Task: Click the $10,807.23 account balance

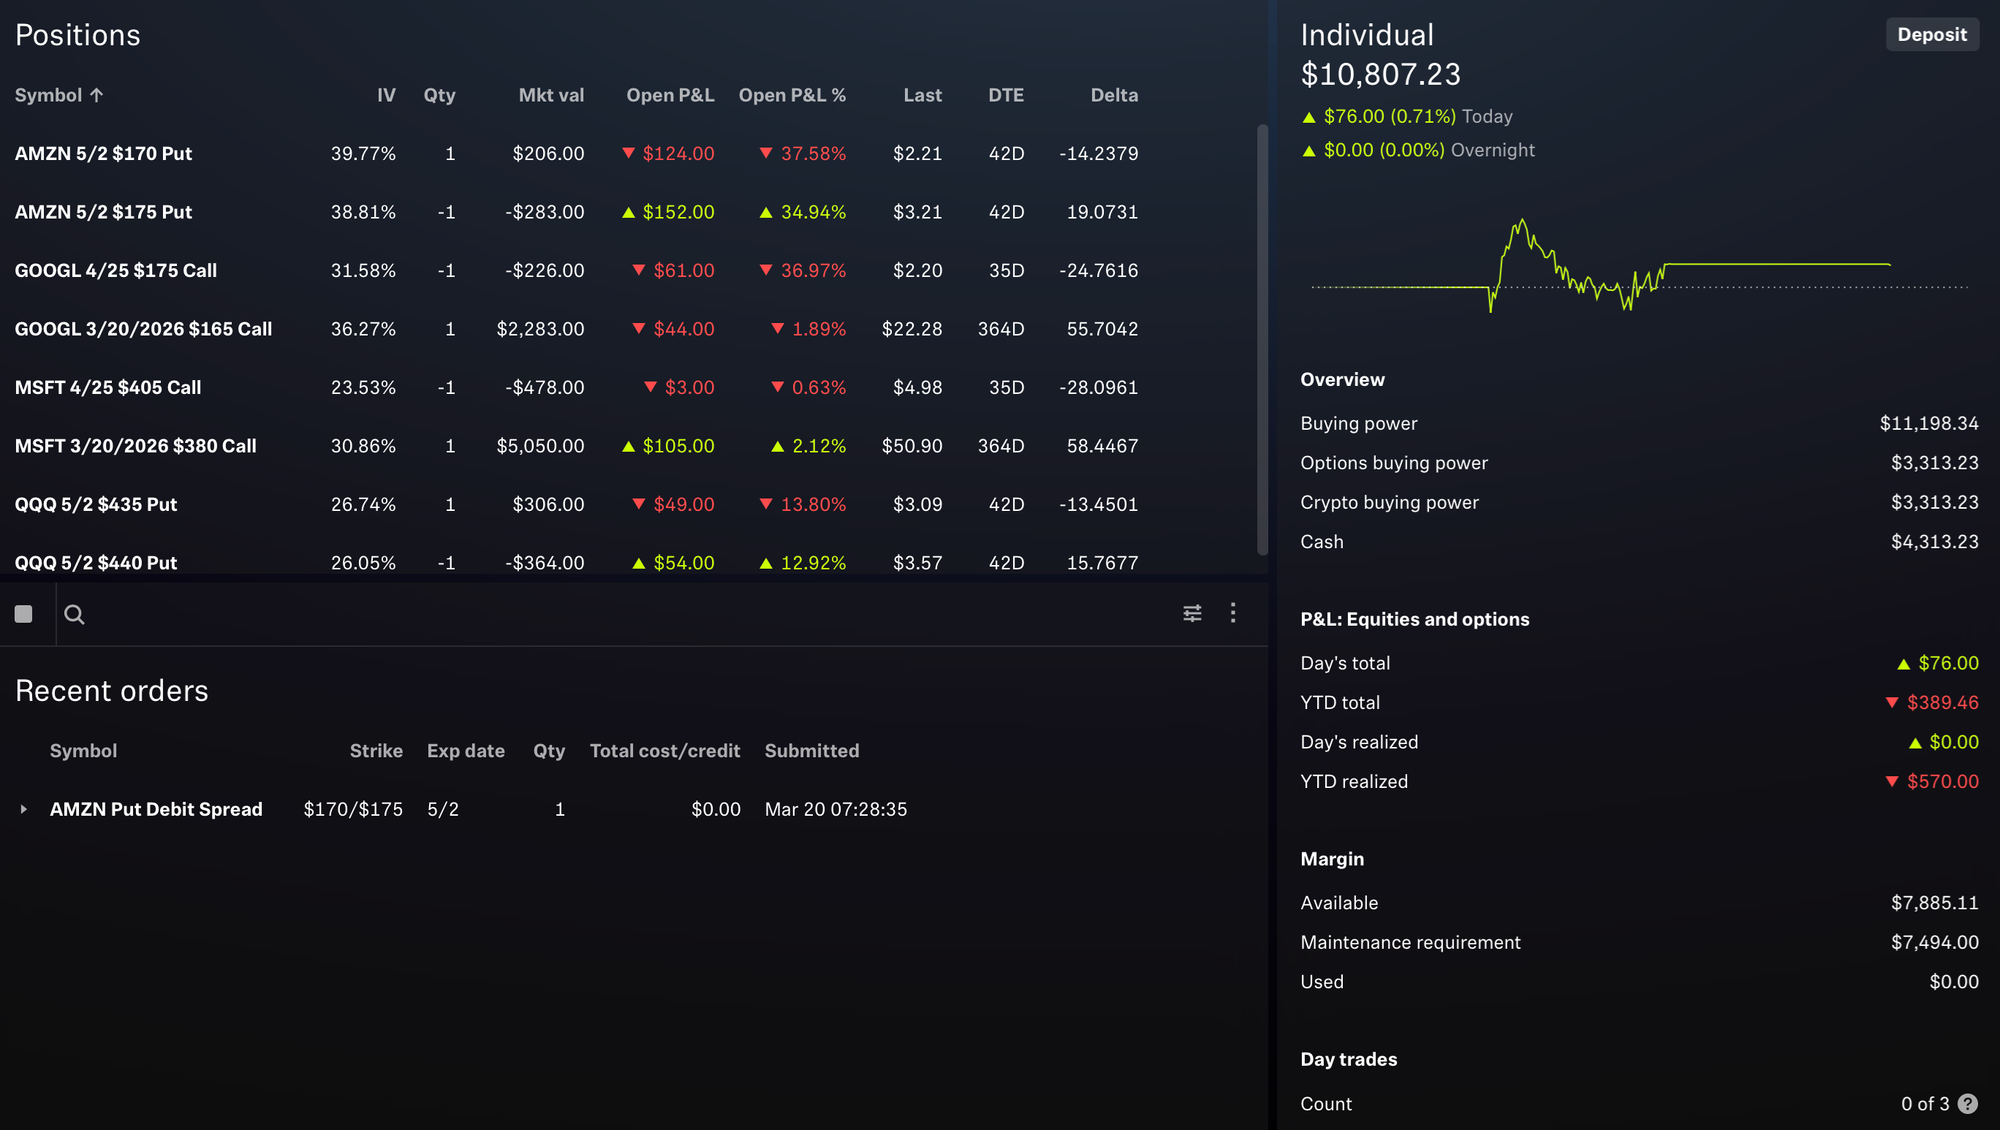Action: (1380, 74)
